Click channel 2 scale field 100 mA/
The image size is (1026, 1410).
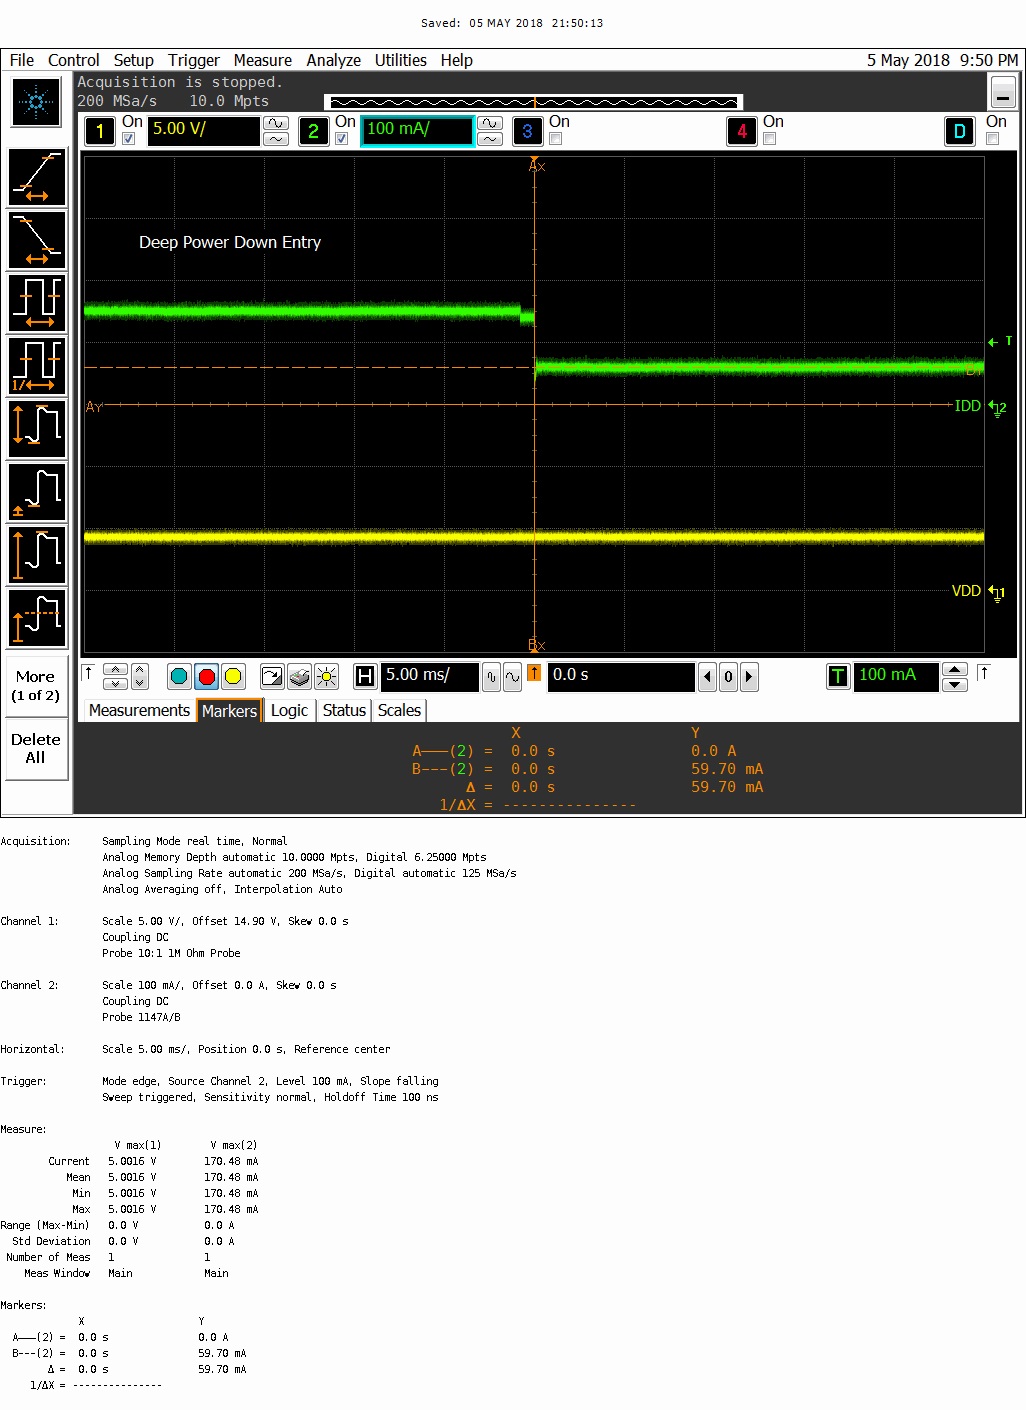(417, 131)
